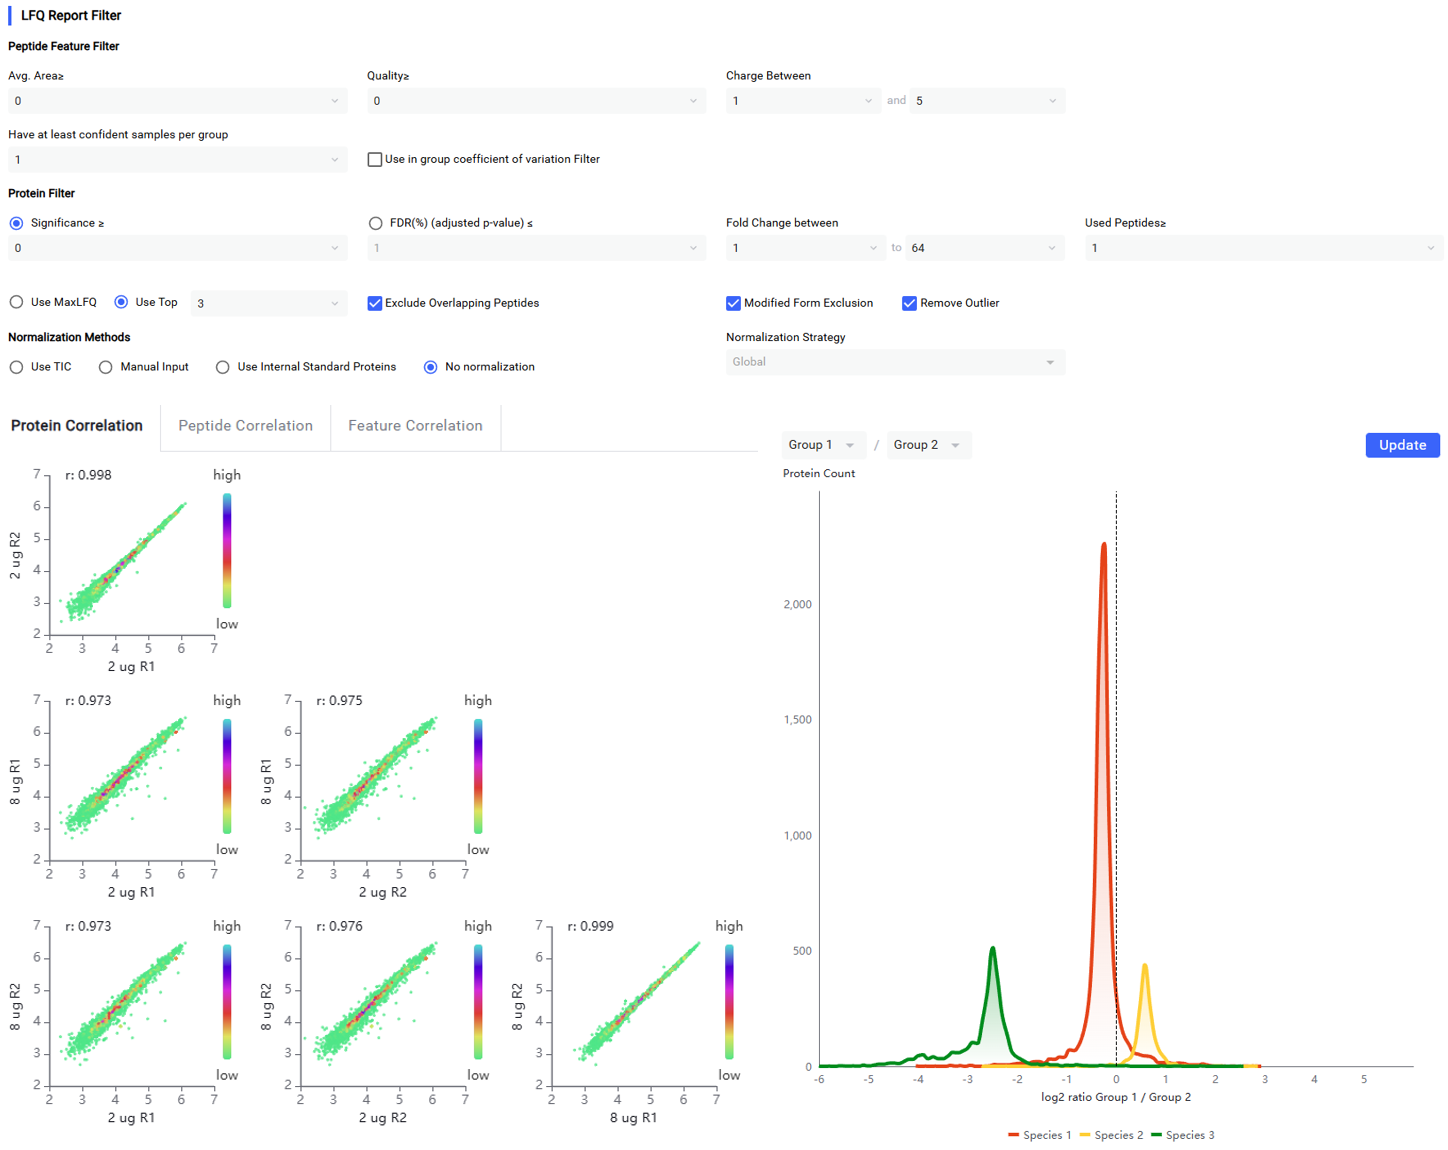Click the Avg. Area dropdown chevron
This screenshot has height=1150, width=1448.
click(334, 101)
